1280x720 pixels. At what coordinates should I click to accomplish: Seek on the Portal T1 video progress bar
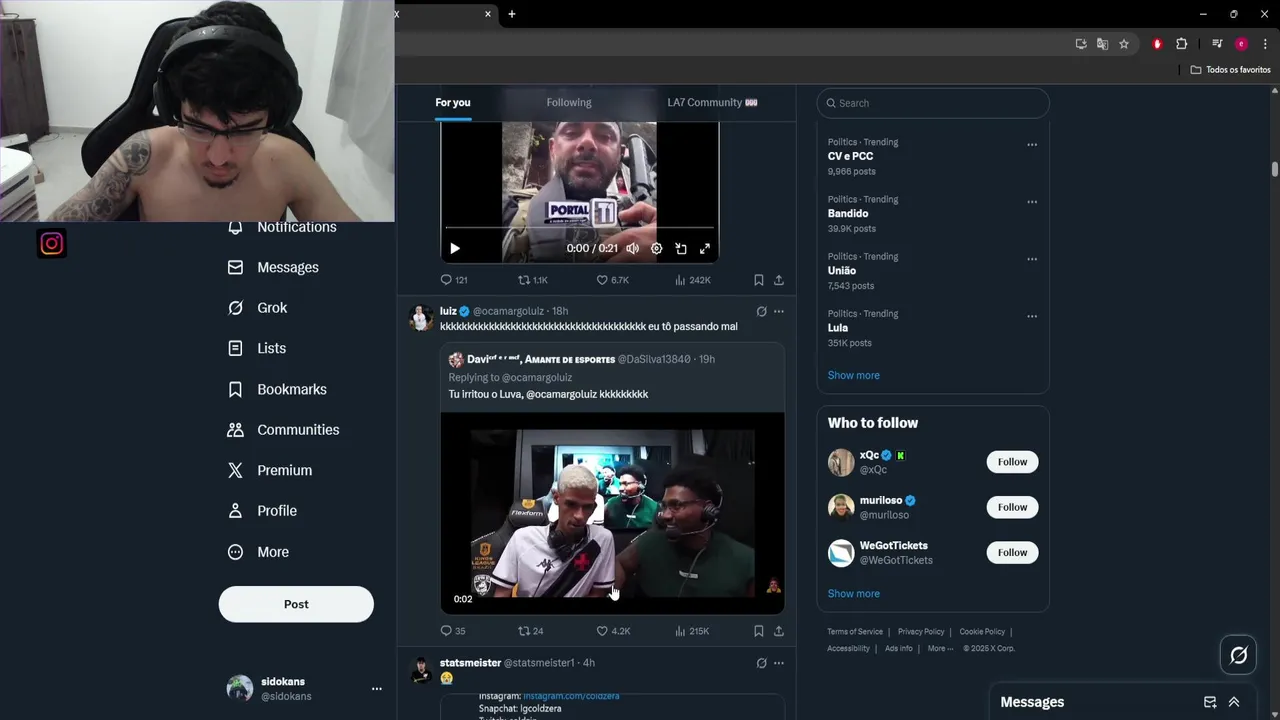[x=579, y=229]
